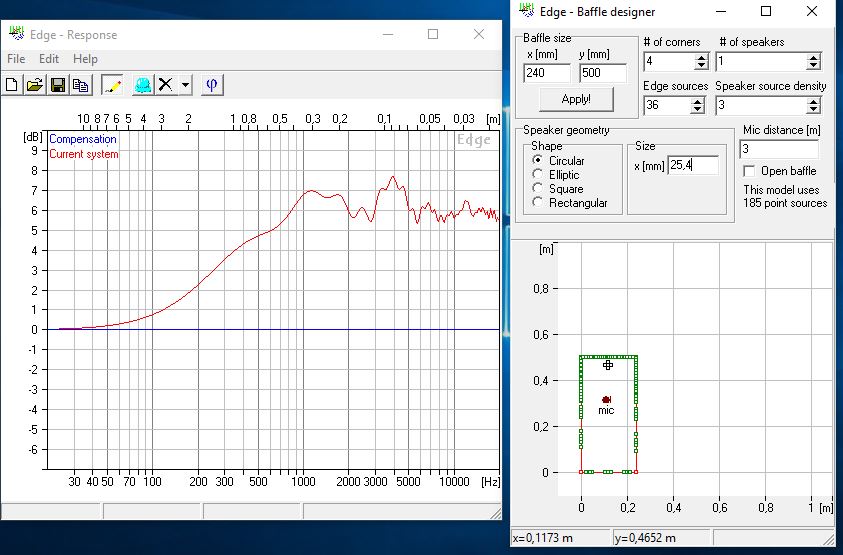Toggle phase display with the phi icon

(211, 85)
